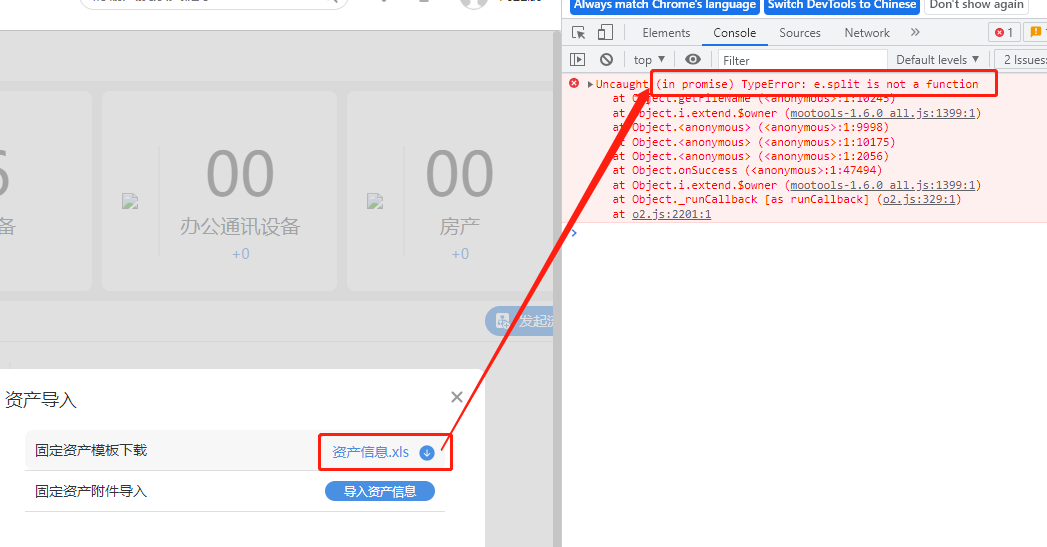This screenshot has width=1047, height=547.
Task: Expand more DevTools tabs chevron
Action: (x=915, y=32)
